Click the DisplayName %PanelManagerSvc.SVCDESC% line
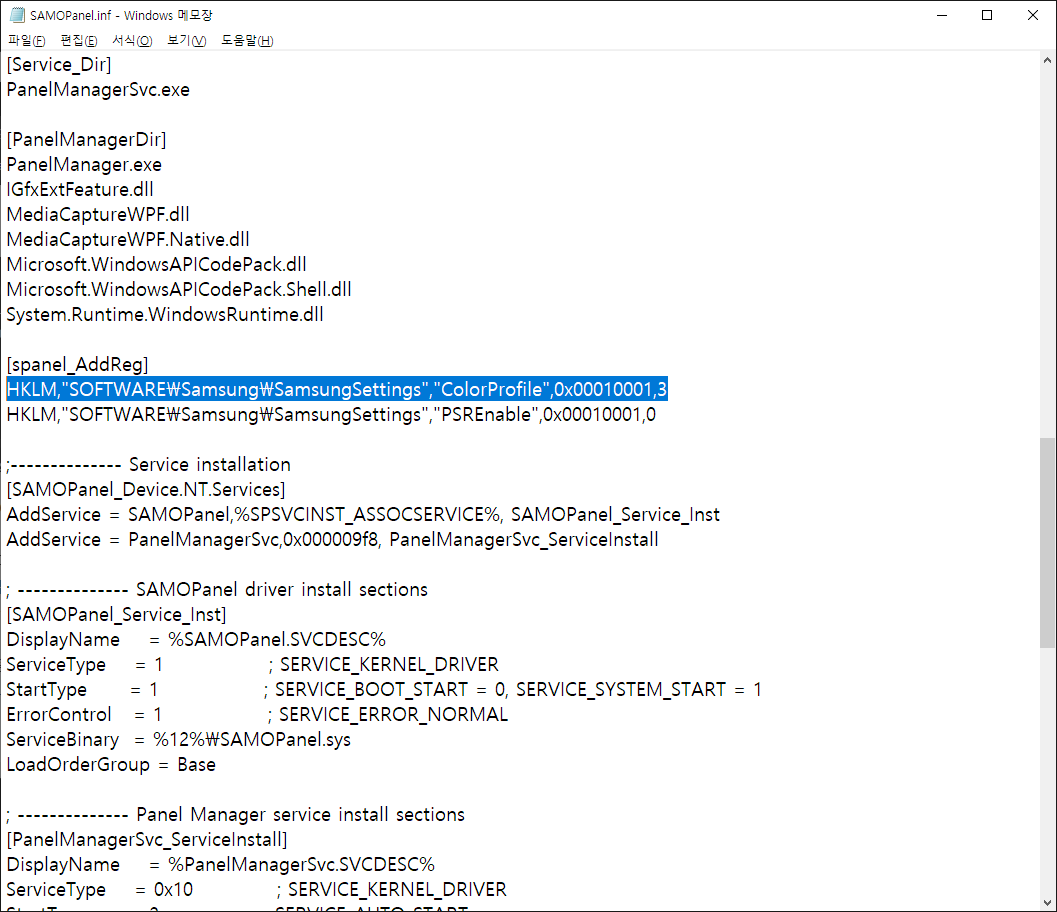1057x912 pixels. click(x=221, y=864)
